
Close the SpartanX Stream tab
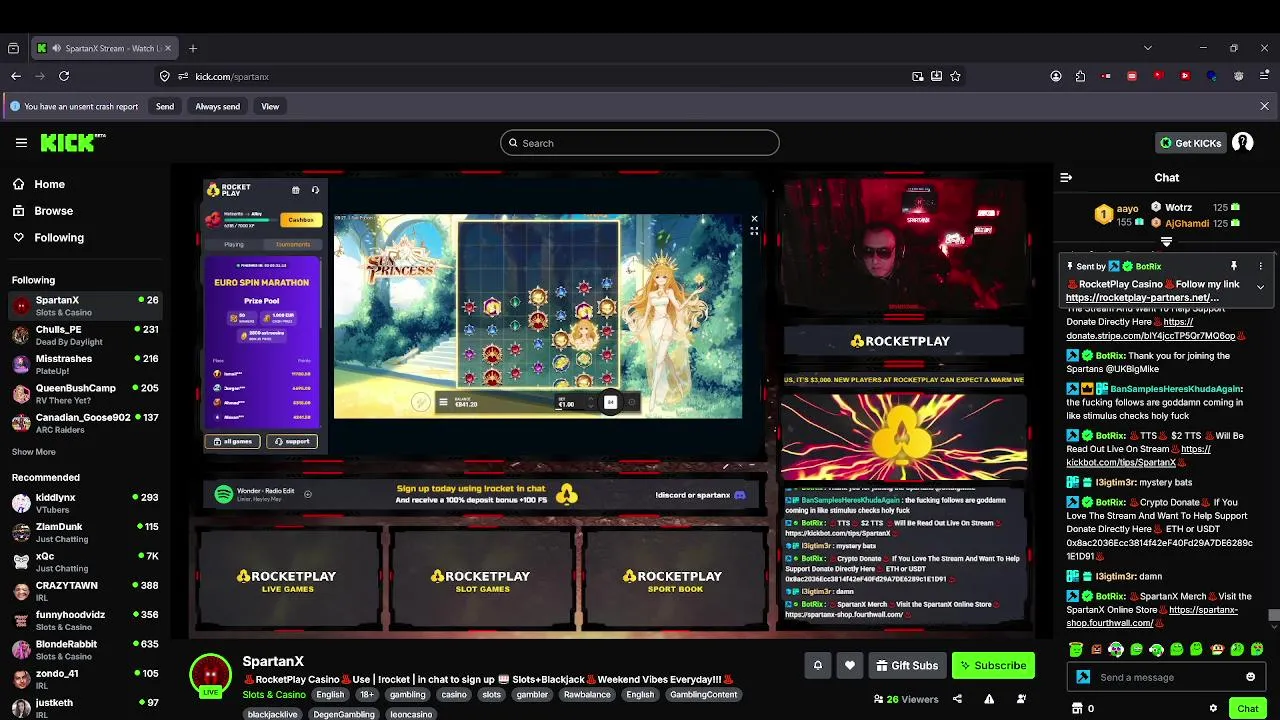pos(167,48)
